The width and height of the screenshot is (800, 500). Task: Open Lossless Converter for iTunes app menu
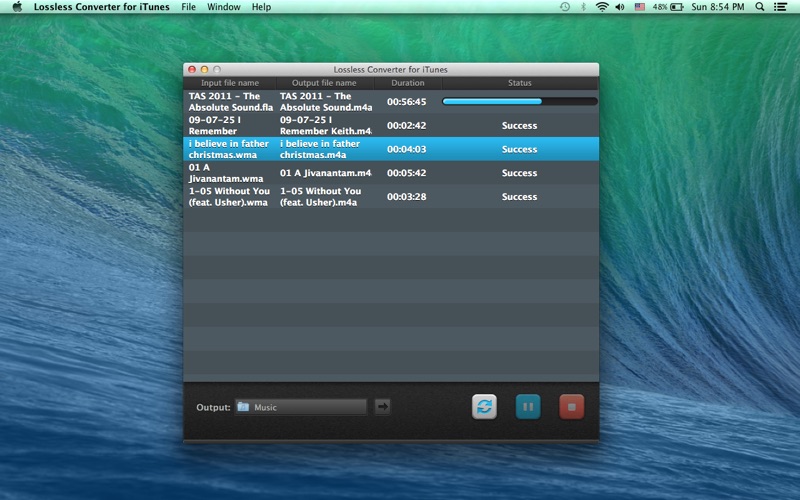pyautogui.click(x=102, y=7)
